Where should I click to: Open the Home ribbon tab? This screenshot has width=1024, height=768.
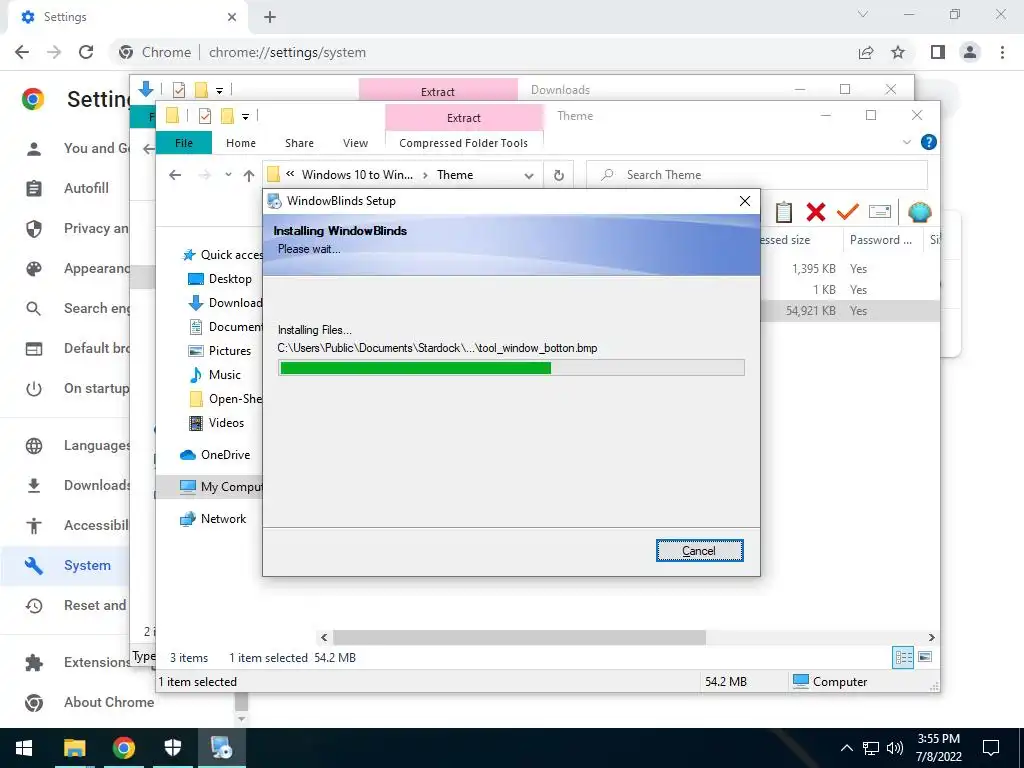(241, 143)
